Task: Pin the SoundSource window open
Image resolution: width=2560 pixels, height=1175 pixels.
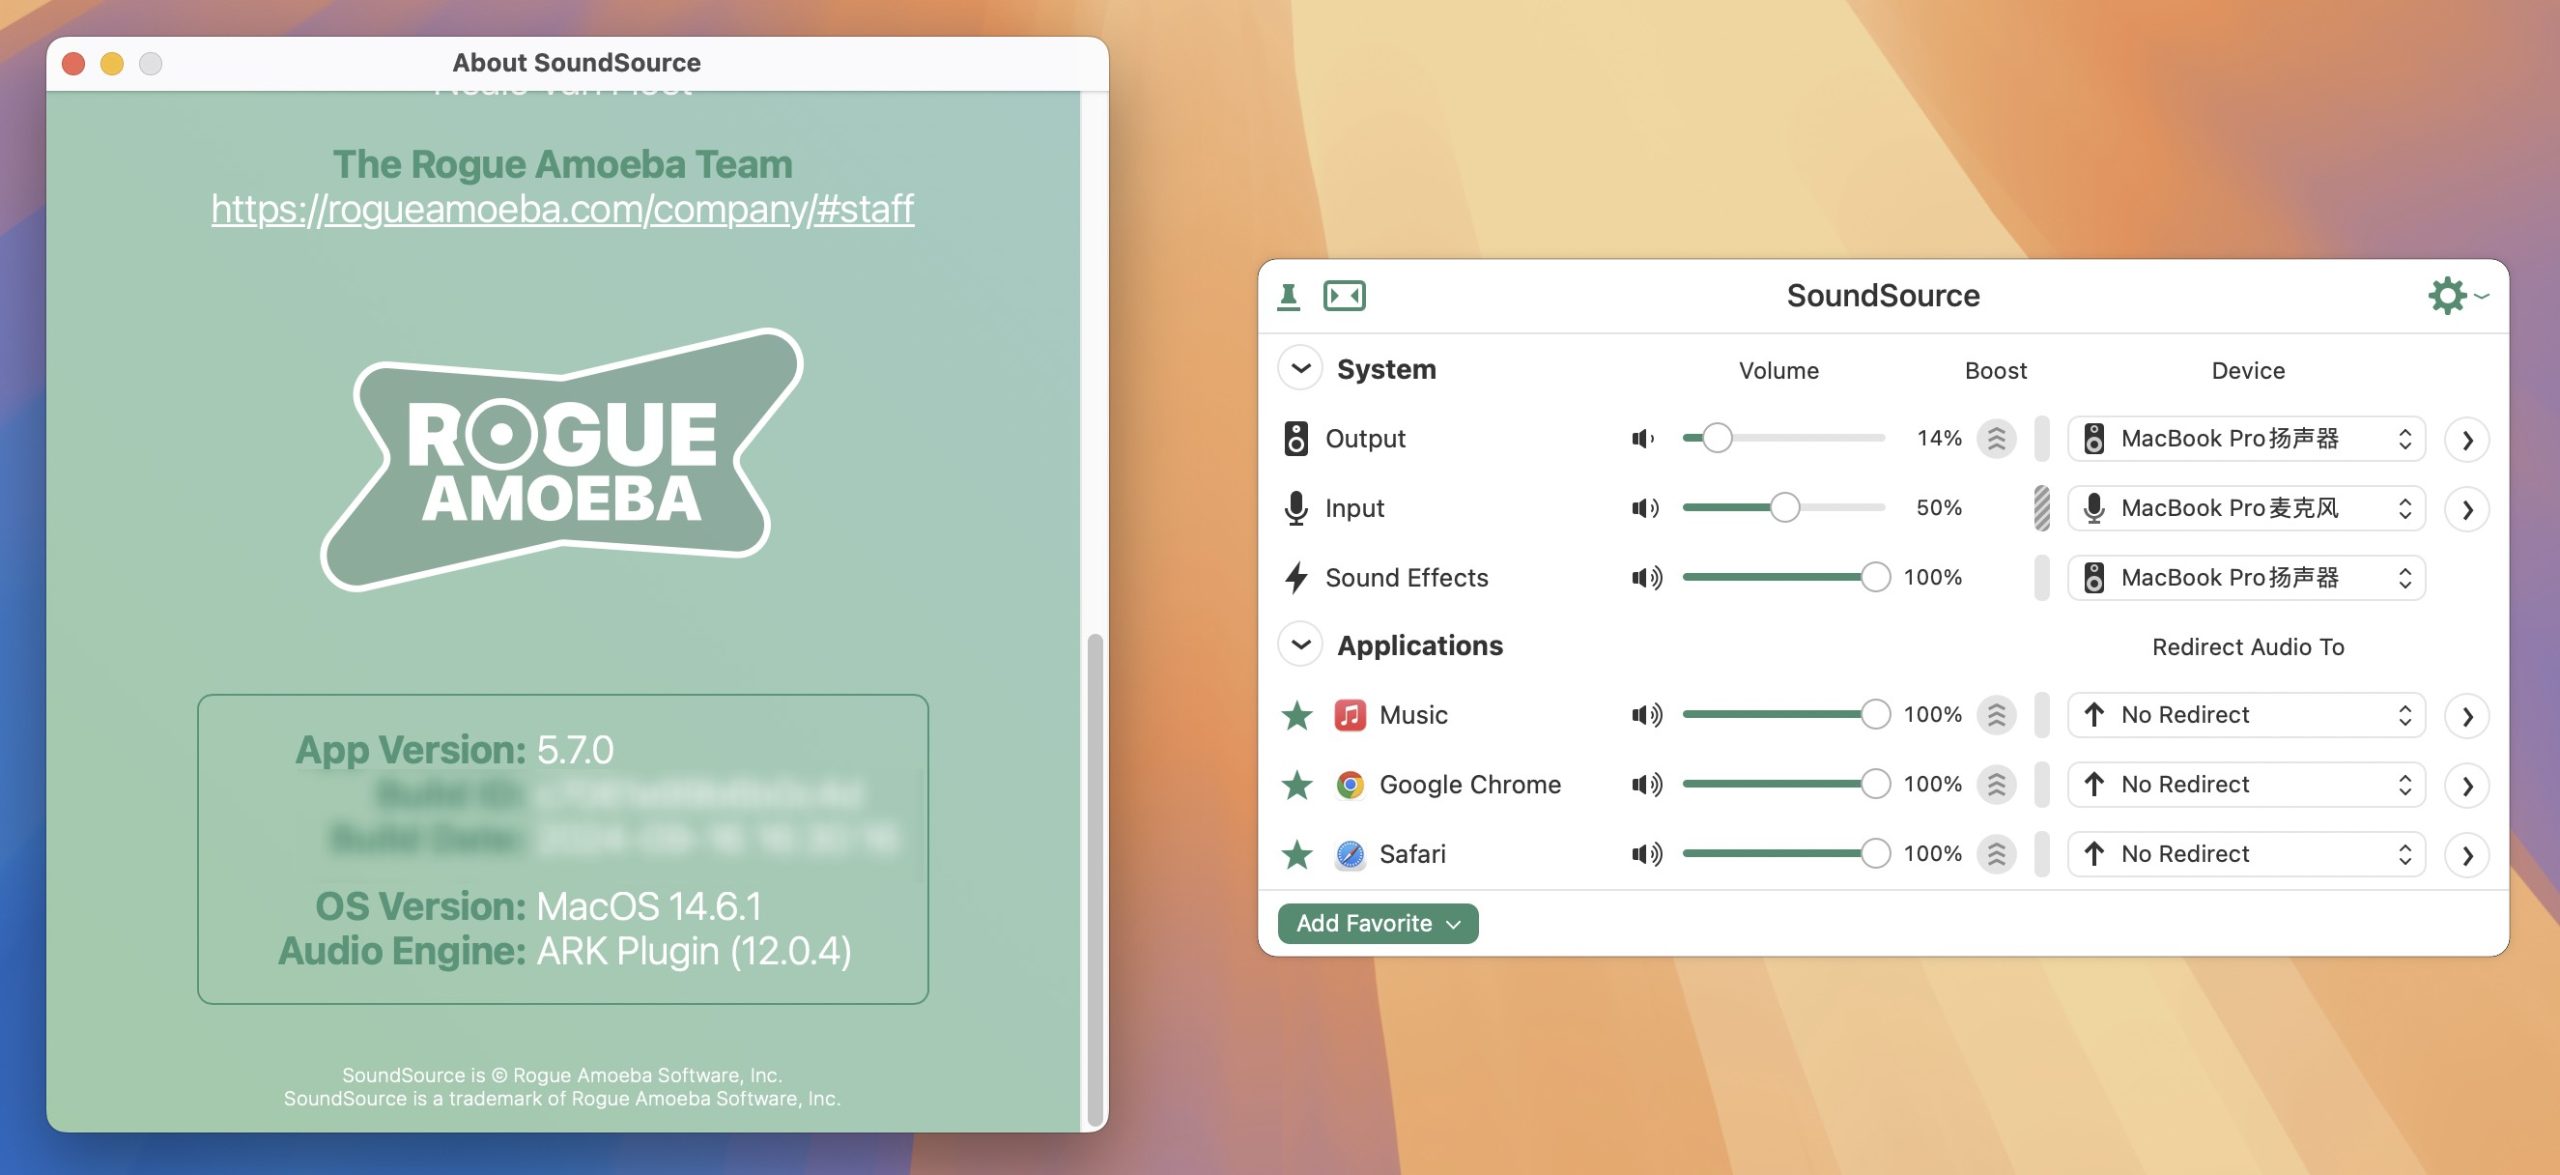Action: click(1289, 296)
